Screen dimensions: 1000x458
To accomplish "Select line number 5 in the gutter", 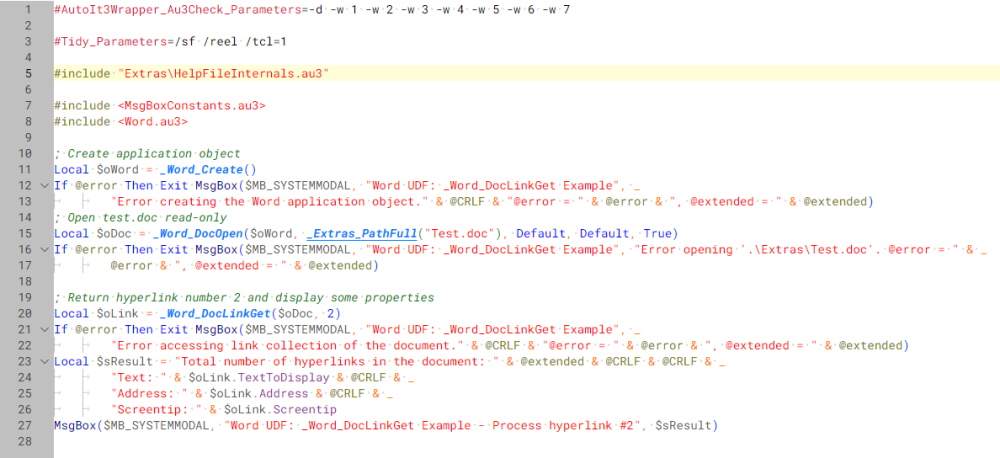I will [x=27, y=74].
